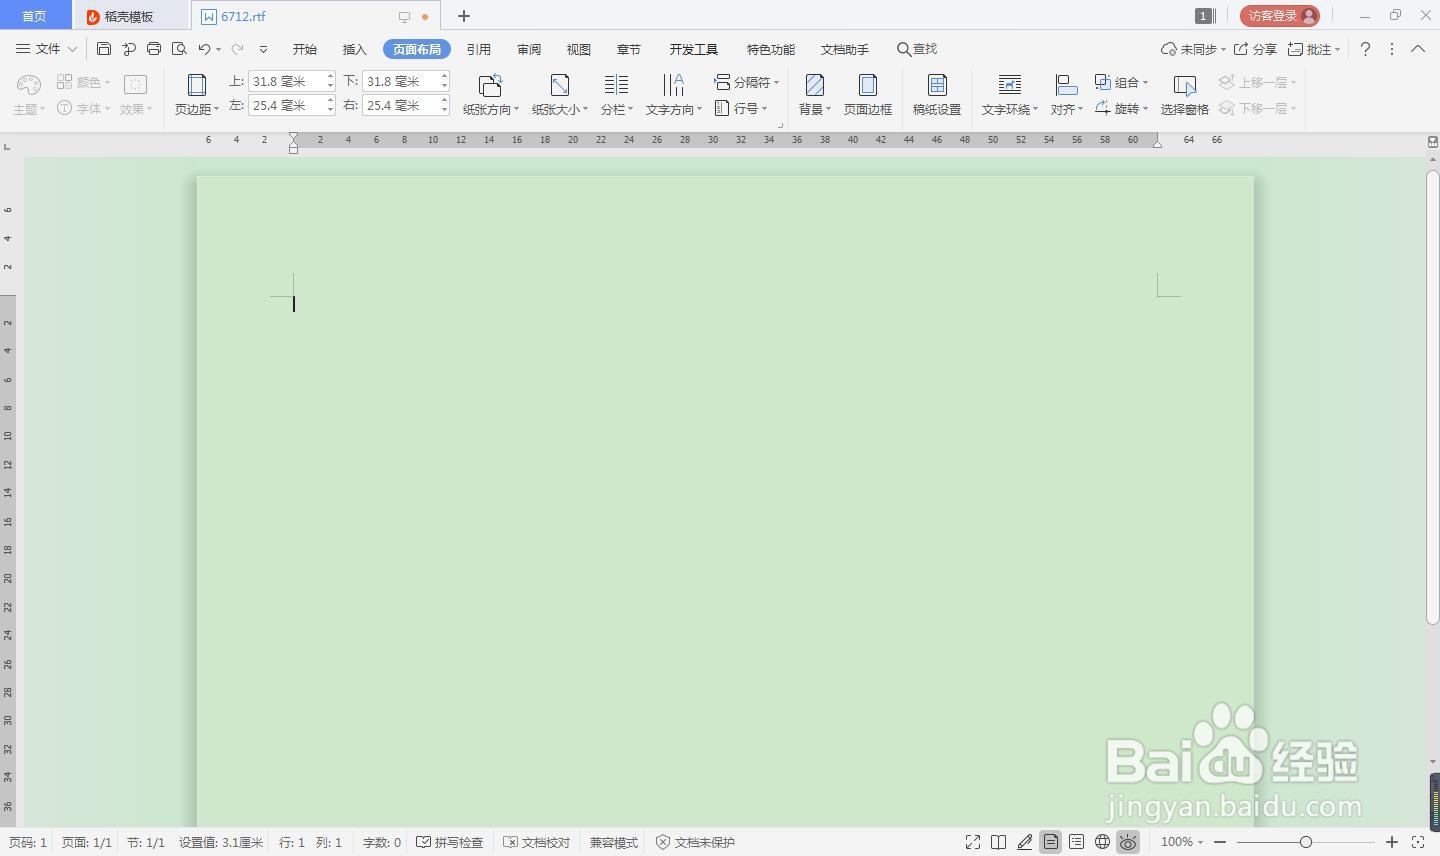The width and height of the screenshot is (1440, 856).
Task: Click the Output as PDF icon in quick toolbar
Action: 129,49
